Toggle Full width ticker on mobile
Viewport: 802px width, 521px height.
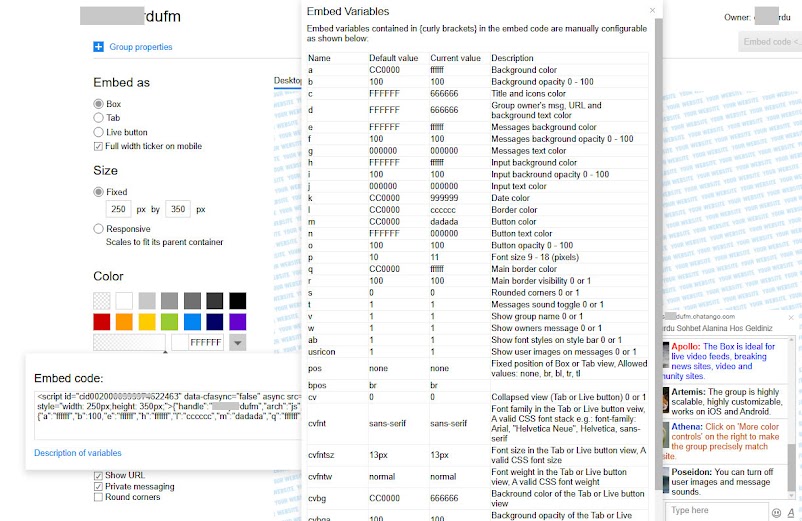(x=98, y=146)
